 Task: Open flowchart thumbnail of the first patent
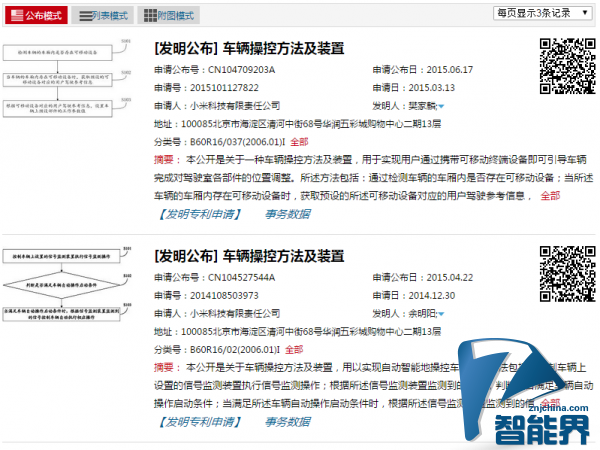point(70,82)
